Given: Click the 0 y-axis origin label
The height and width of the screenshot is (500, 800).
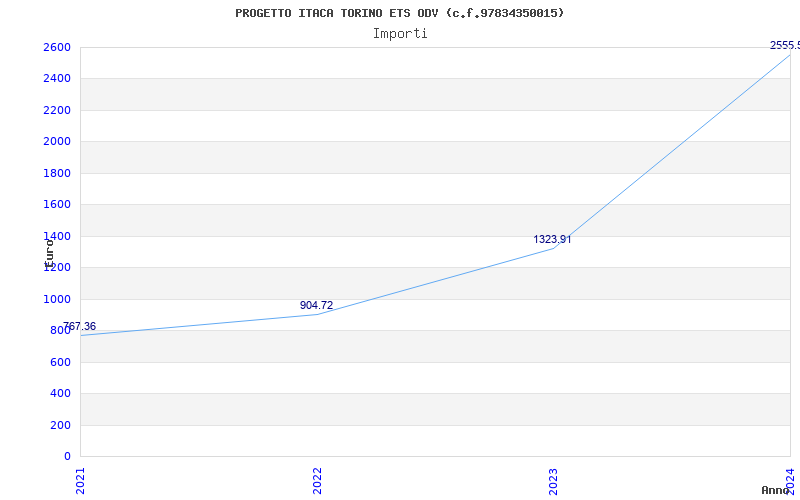Looking at the screenshot, I should click(x=67, y=457).
